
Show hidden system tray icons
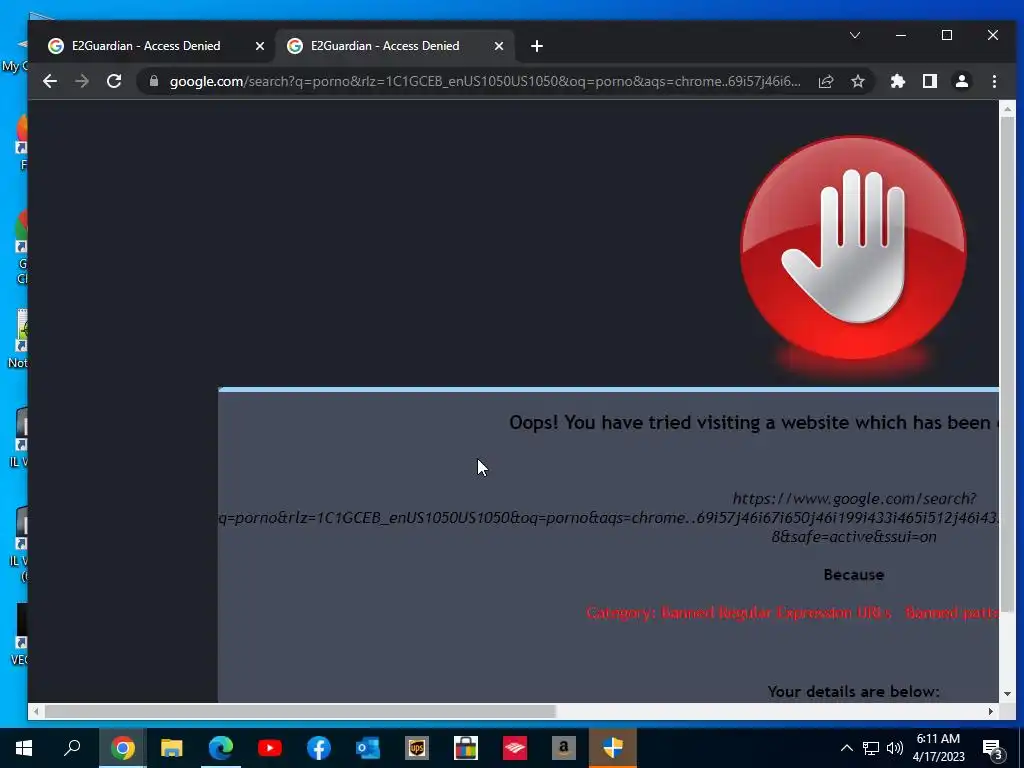coord(846,748)
